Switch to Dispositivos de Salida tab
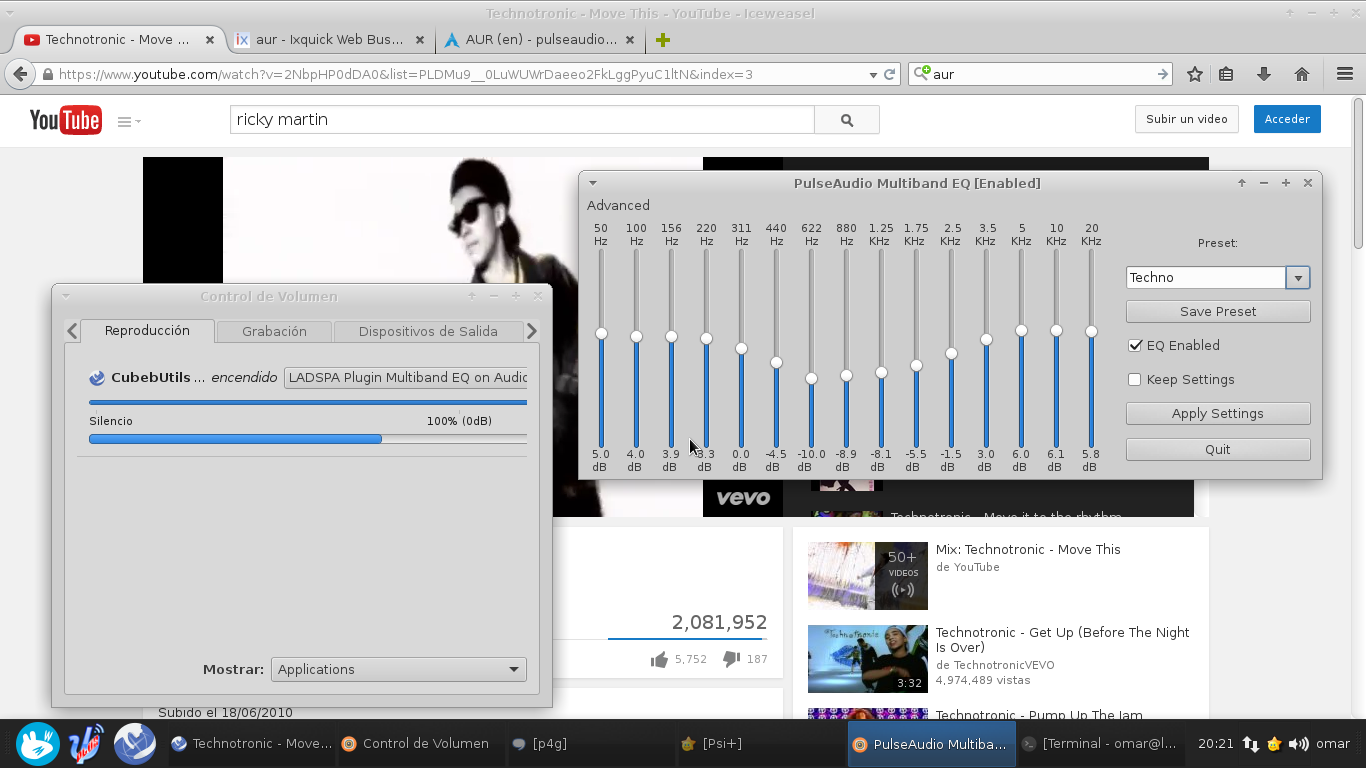This screenshot has height=768, width=1366. [428, 331]
